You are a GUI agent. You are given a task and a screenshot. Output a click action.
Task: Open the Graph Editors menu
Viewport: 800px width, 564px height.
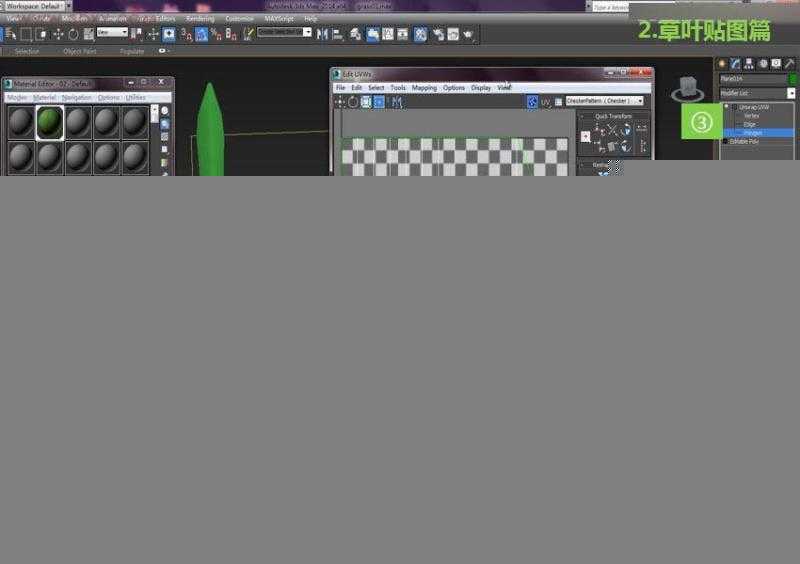click(x=156, y=18)
